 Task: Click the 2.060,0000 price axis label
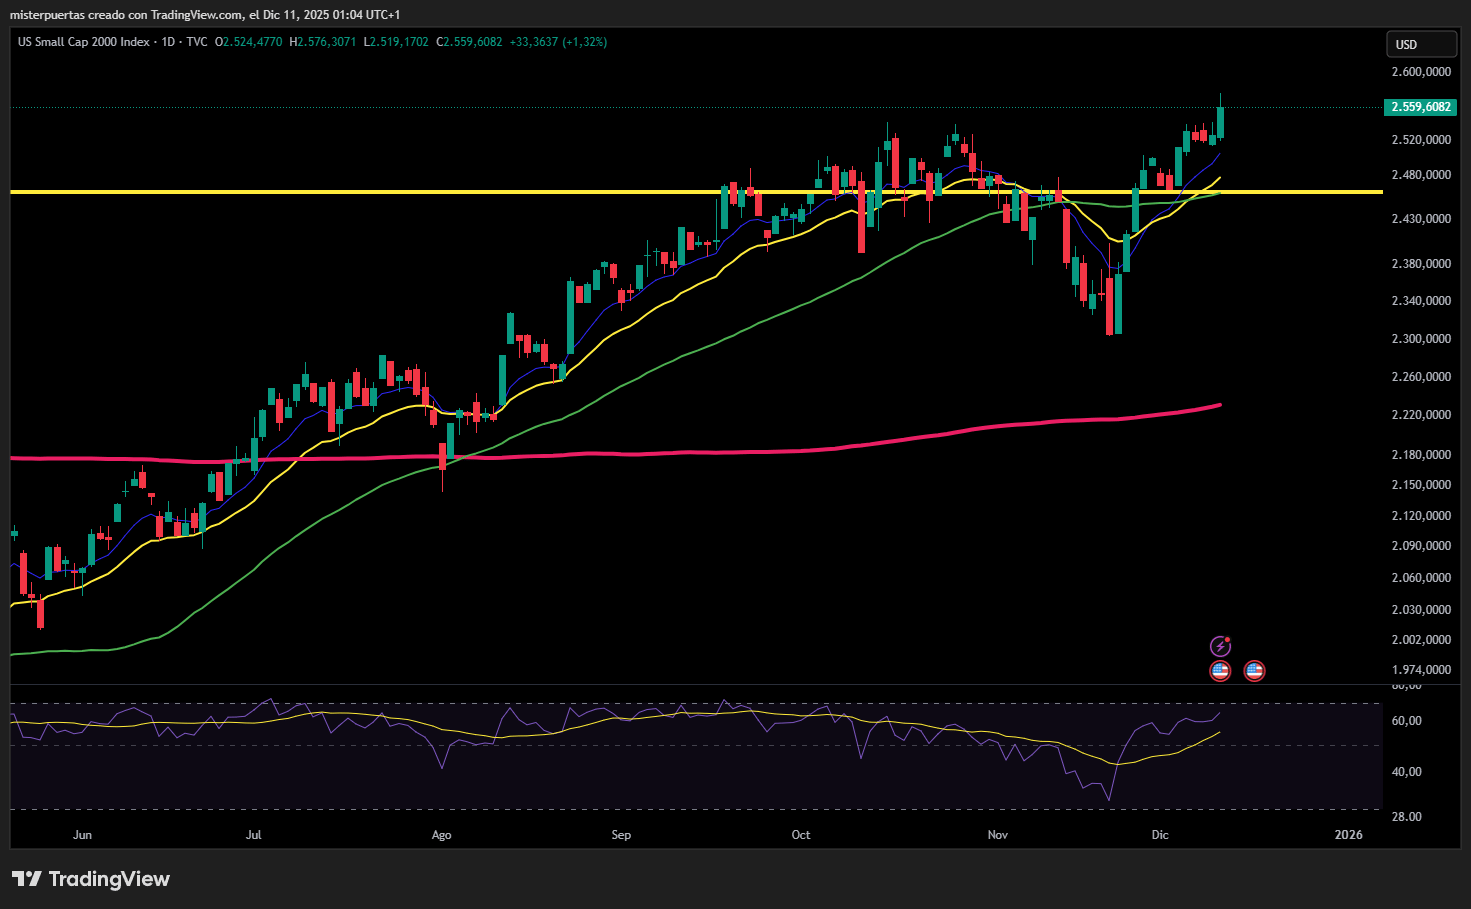click(x=1421, y=578)
